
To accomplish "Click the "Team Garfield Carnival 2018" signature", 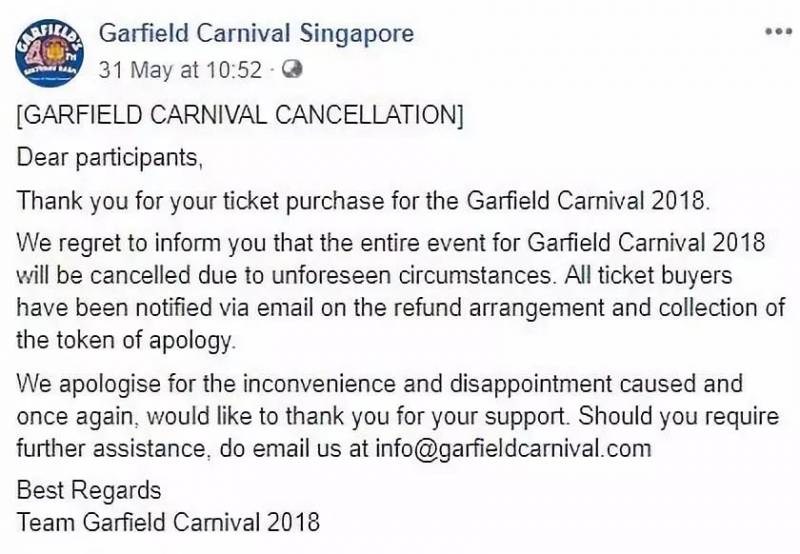I will [x=168, y=521].
